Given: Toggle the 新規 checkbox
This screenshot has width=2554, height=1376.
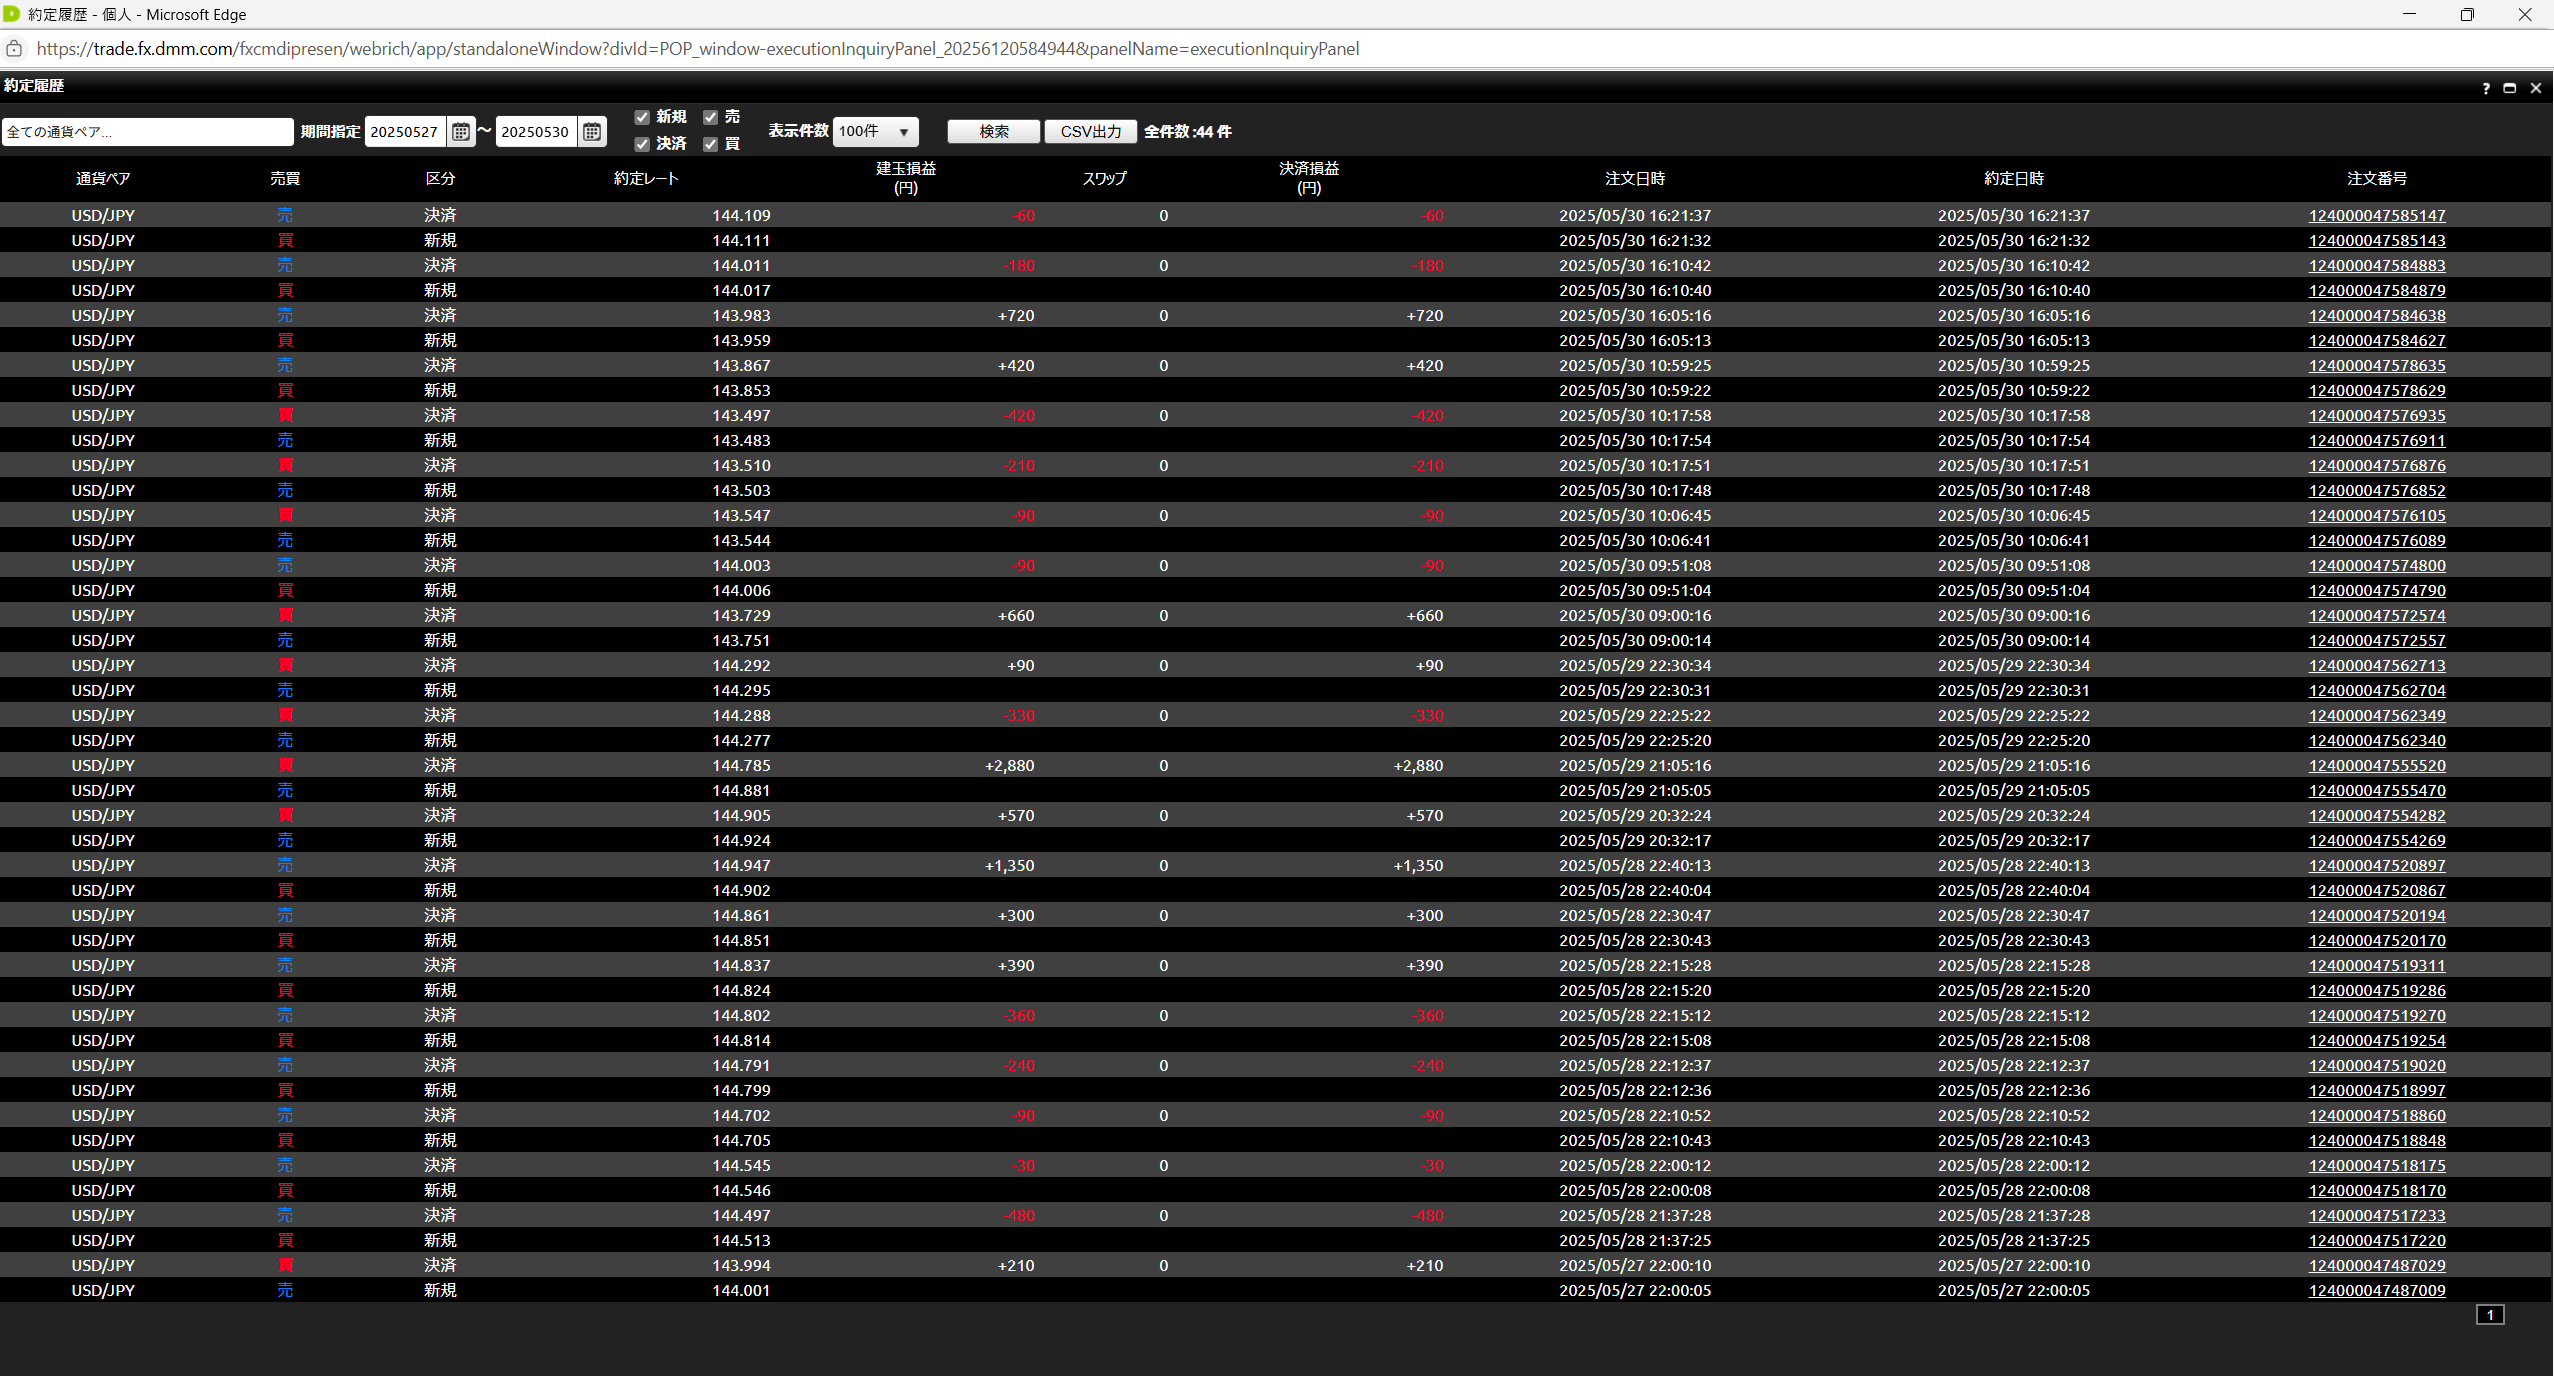Looking at the screenshot, I should coord(642,117).
